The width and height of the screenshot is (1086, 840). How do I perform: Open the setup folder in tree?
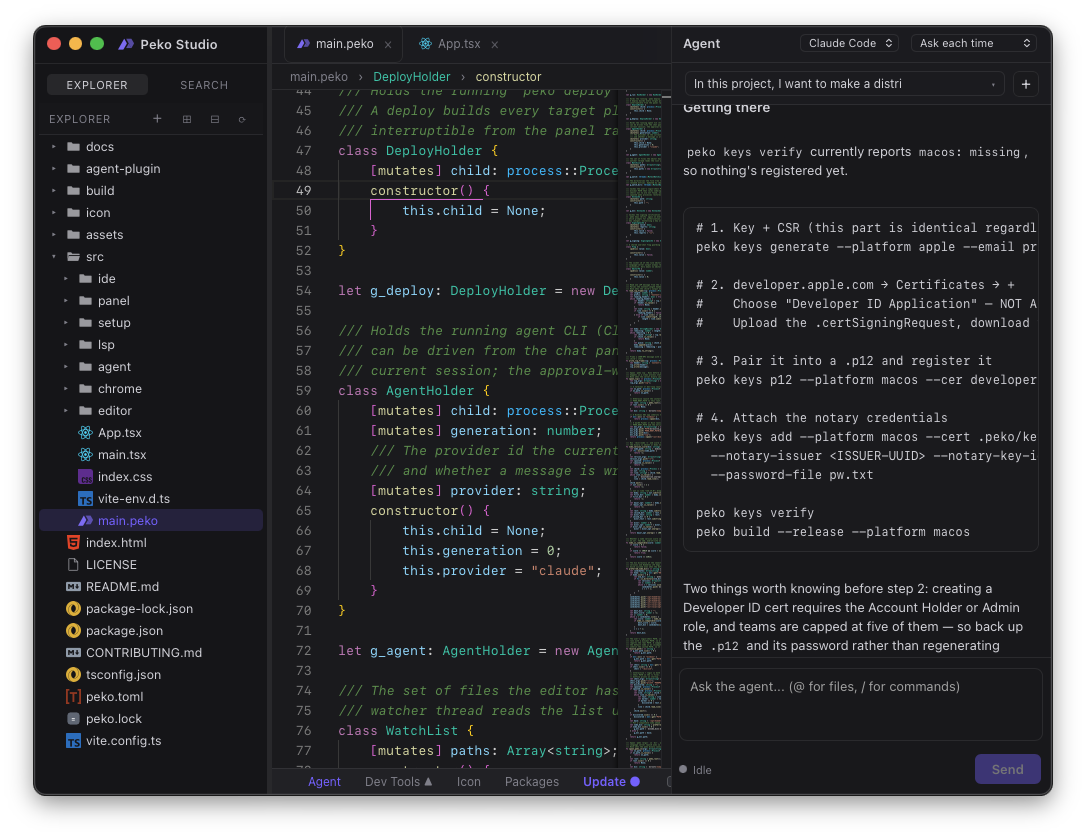click(x=114, y=323)
